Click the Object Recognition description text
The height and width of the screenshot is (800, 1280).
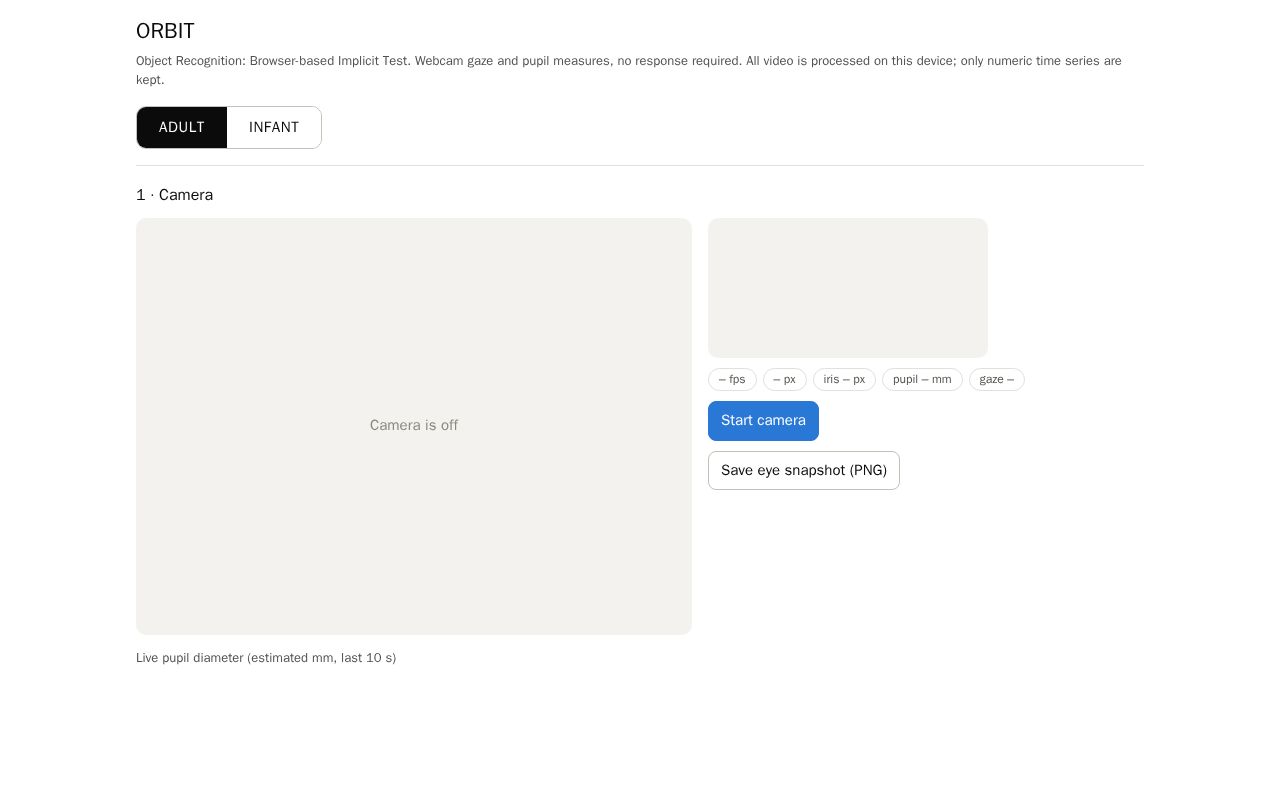click(x=629, y=70)
